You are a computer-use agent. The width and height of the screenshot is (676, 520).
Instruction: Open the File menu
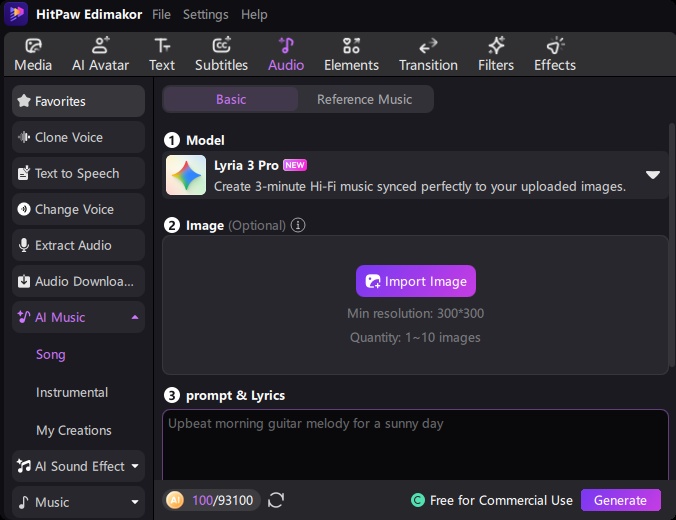(x=161, y=15)
